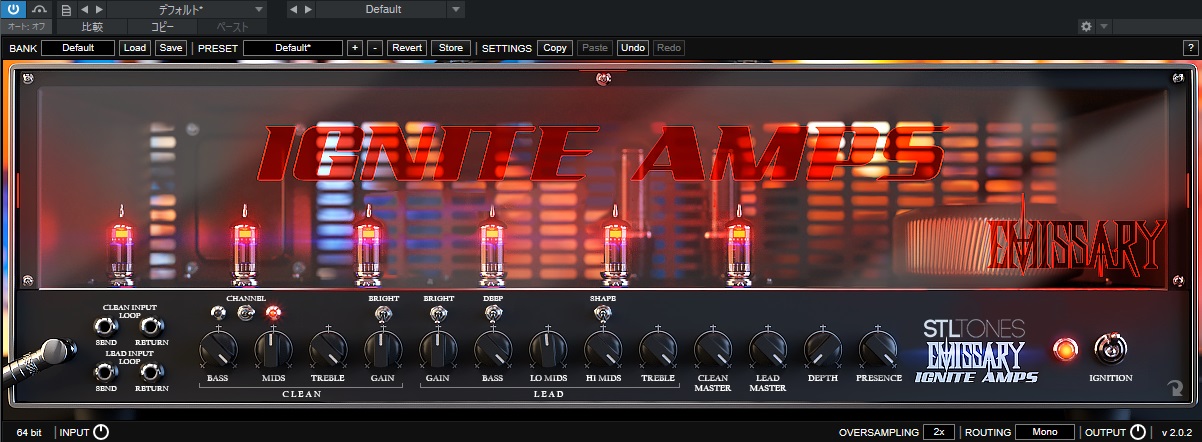Click the preset file document icon
This screenshot has height=442, width=1202.
coord(66,9)
